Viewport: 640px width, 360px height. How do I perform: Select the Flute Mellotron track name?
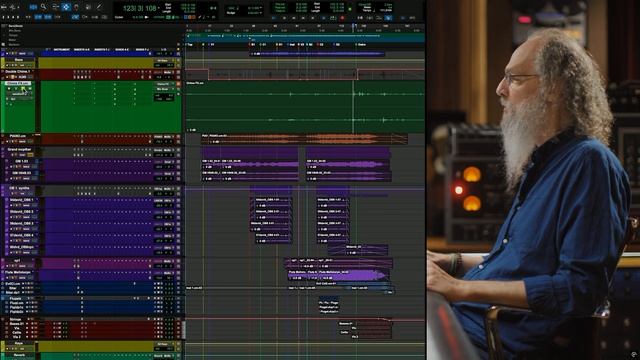point(18,272)
